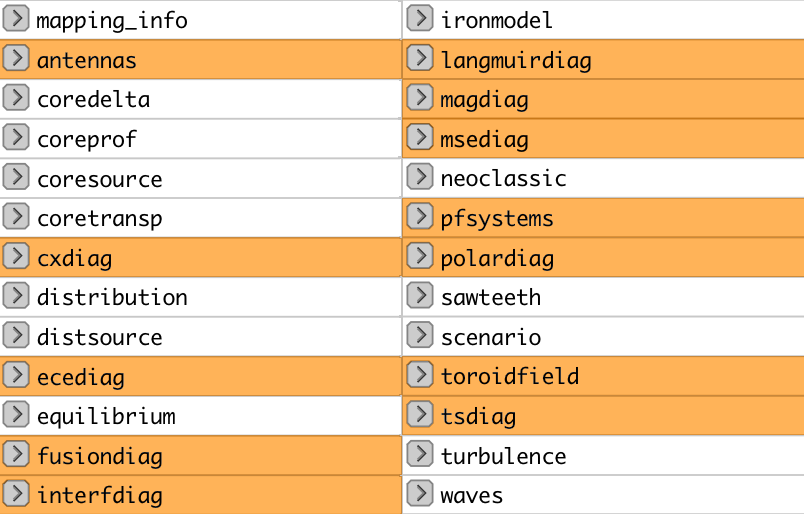
Task: Expand the magdiag disclosure arrow
Action: point(420,98)
